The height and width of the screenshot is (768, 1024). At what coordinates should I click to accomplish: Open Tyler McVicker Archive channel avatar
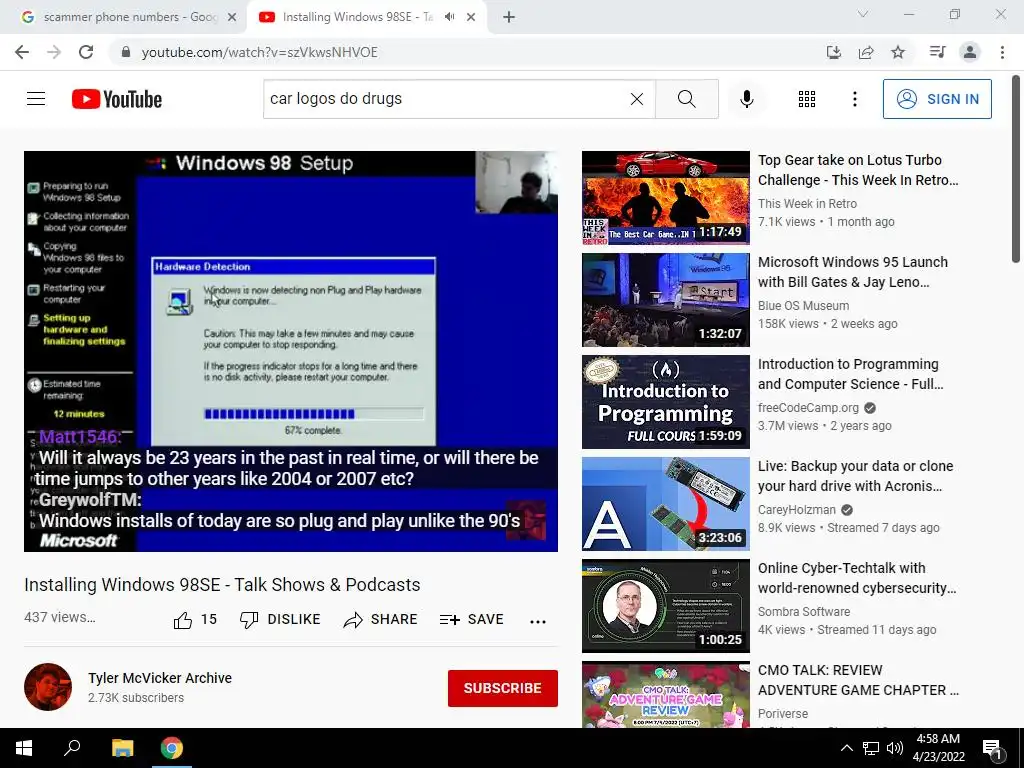(x=48, y=687)
